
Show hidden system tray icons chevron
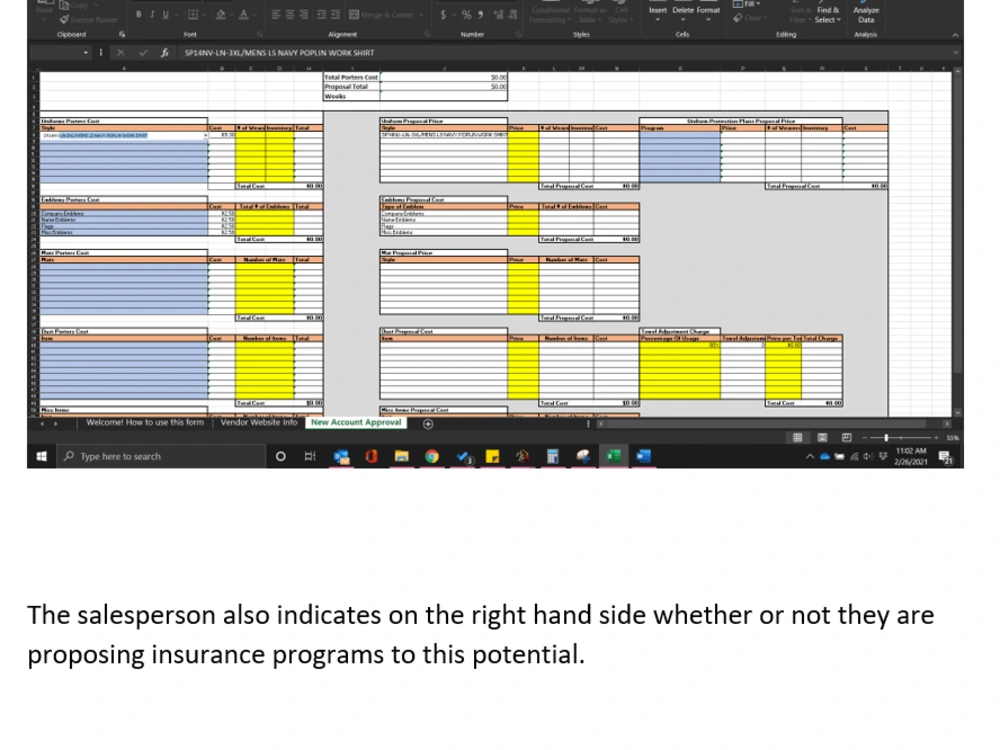click(810, 456)
